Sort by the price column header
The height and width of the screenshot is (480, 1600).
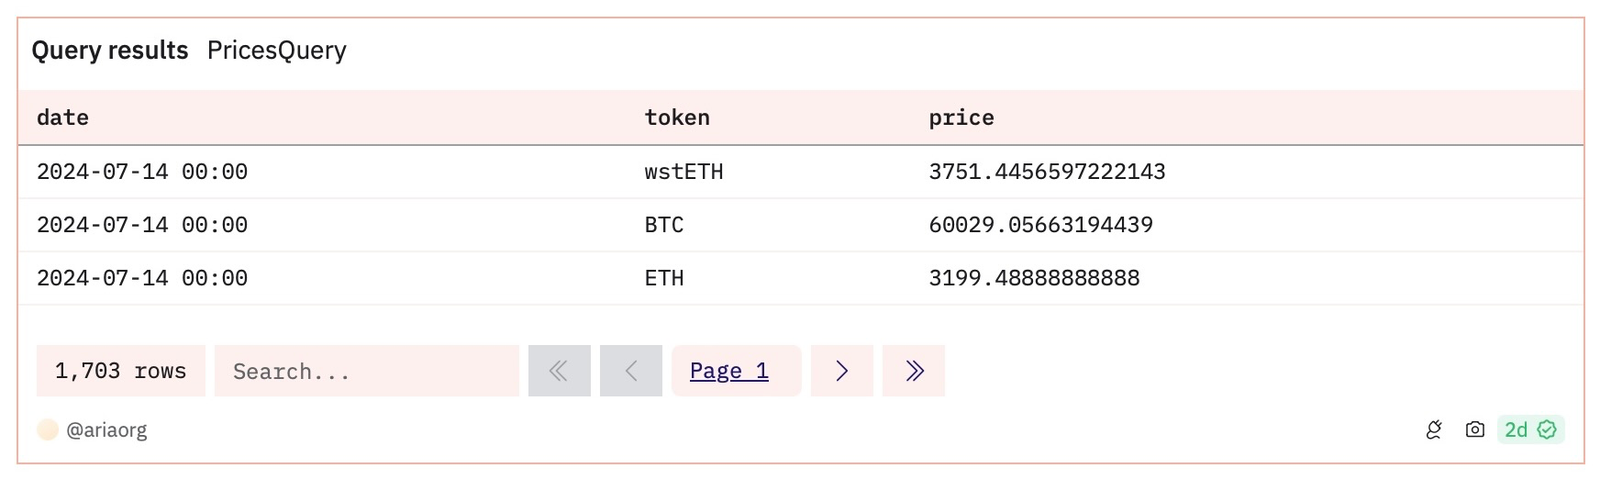coord(961,118)
